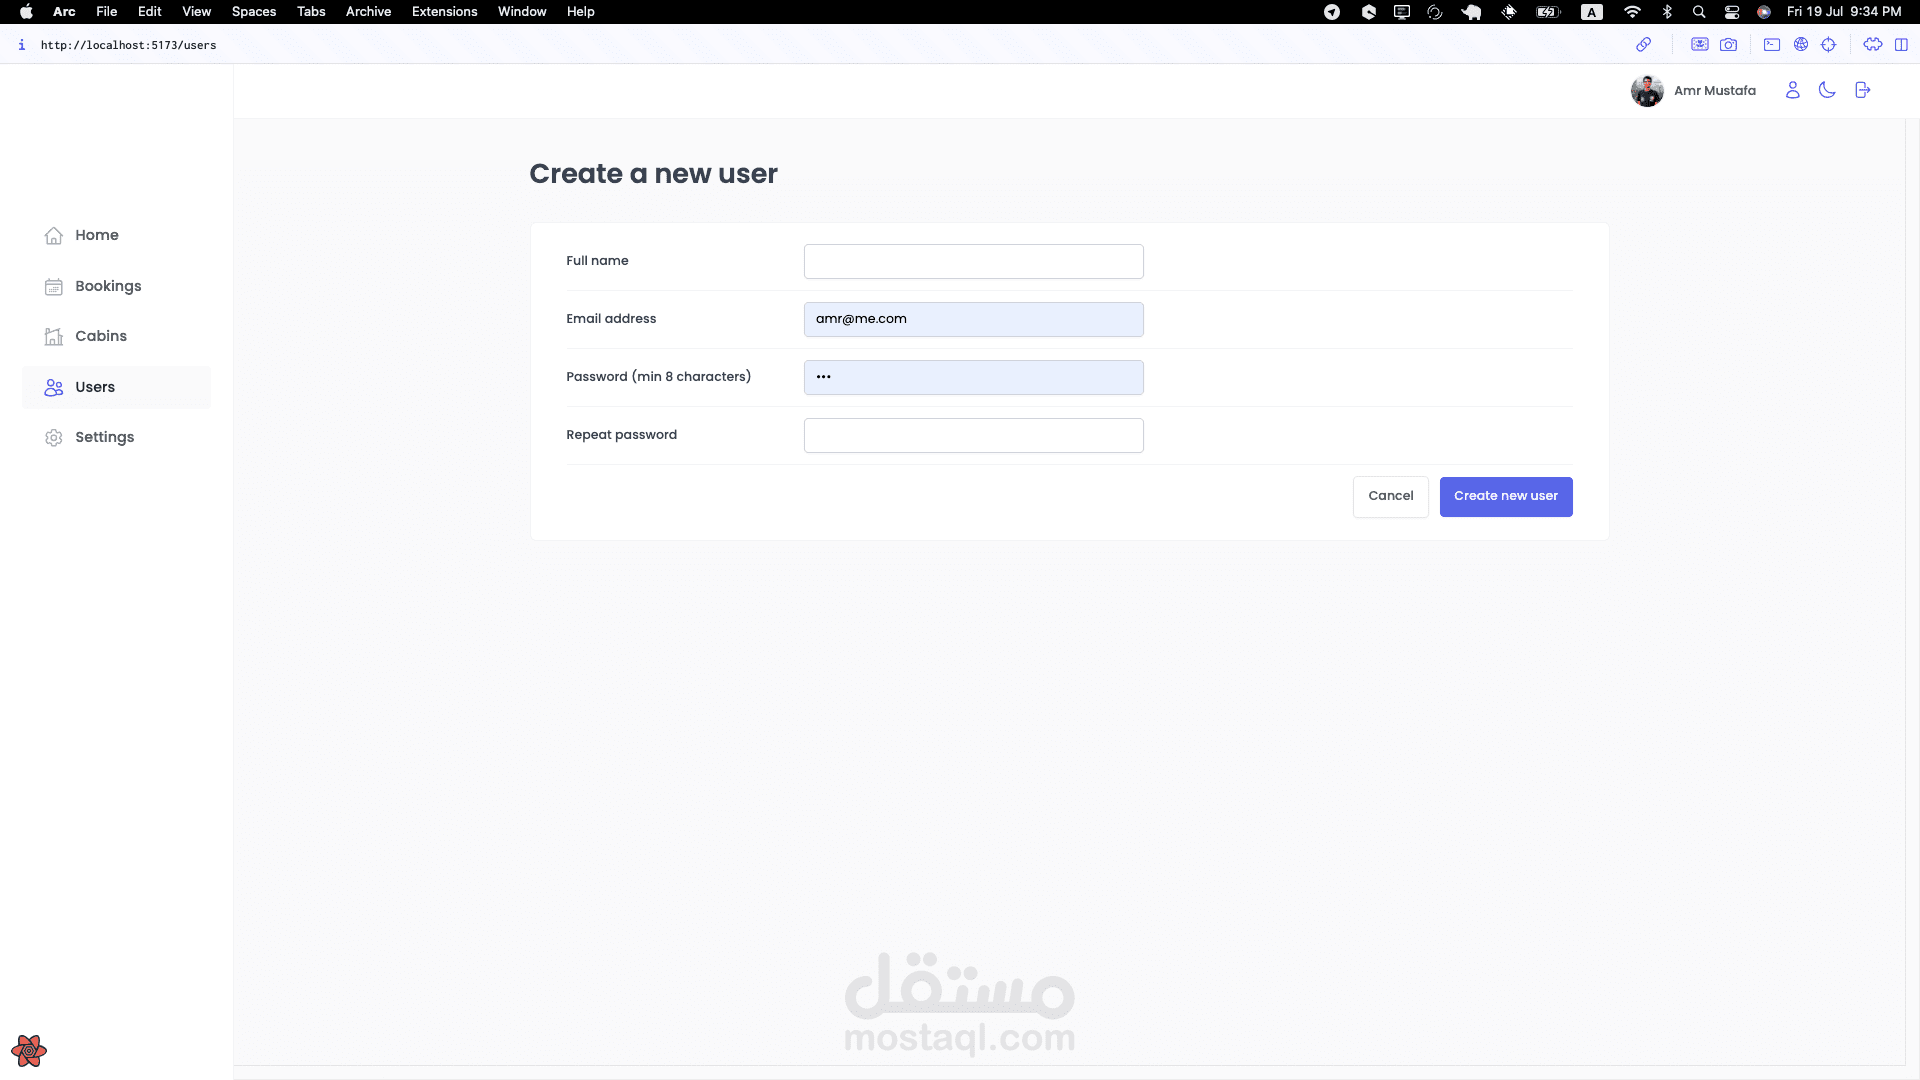Select the Users sidebar item
The image size is (1920, 1080).
116,387
